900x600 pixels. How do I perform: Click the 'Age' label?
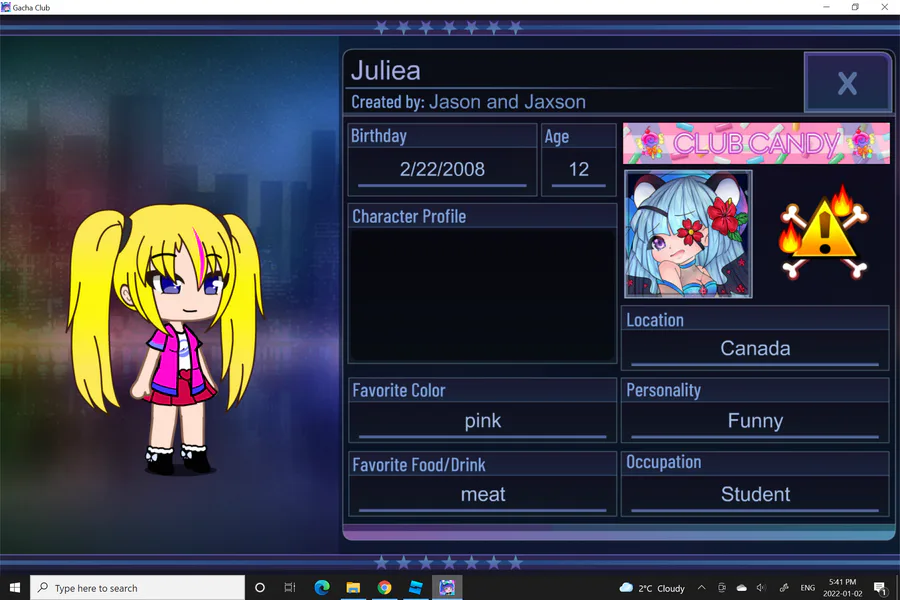tap(557, 137)
